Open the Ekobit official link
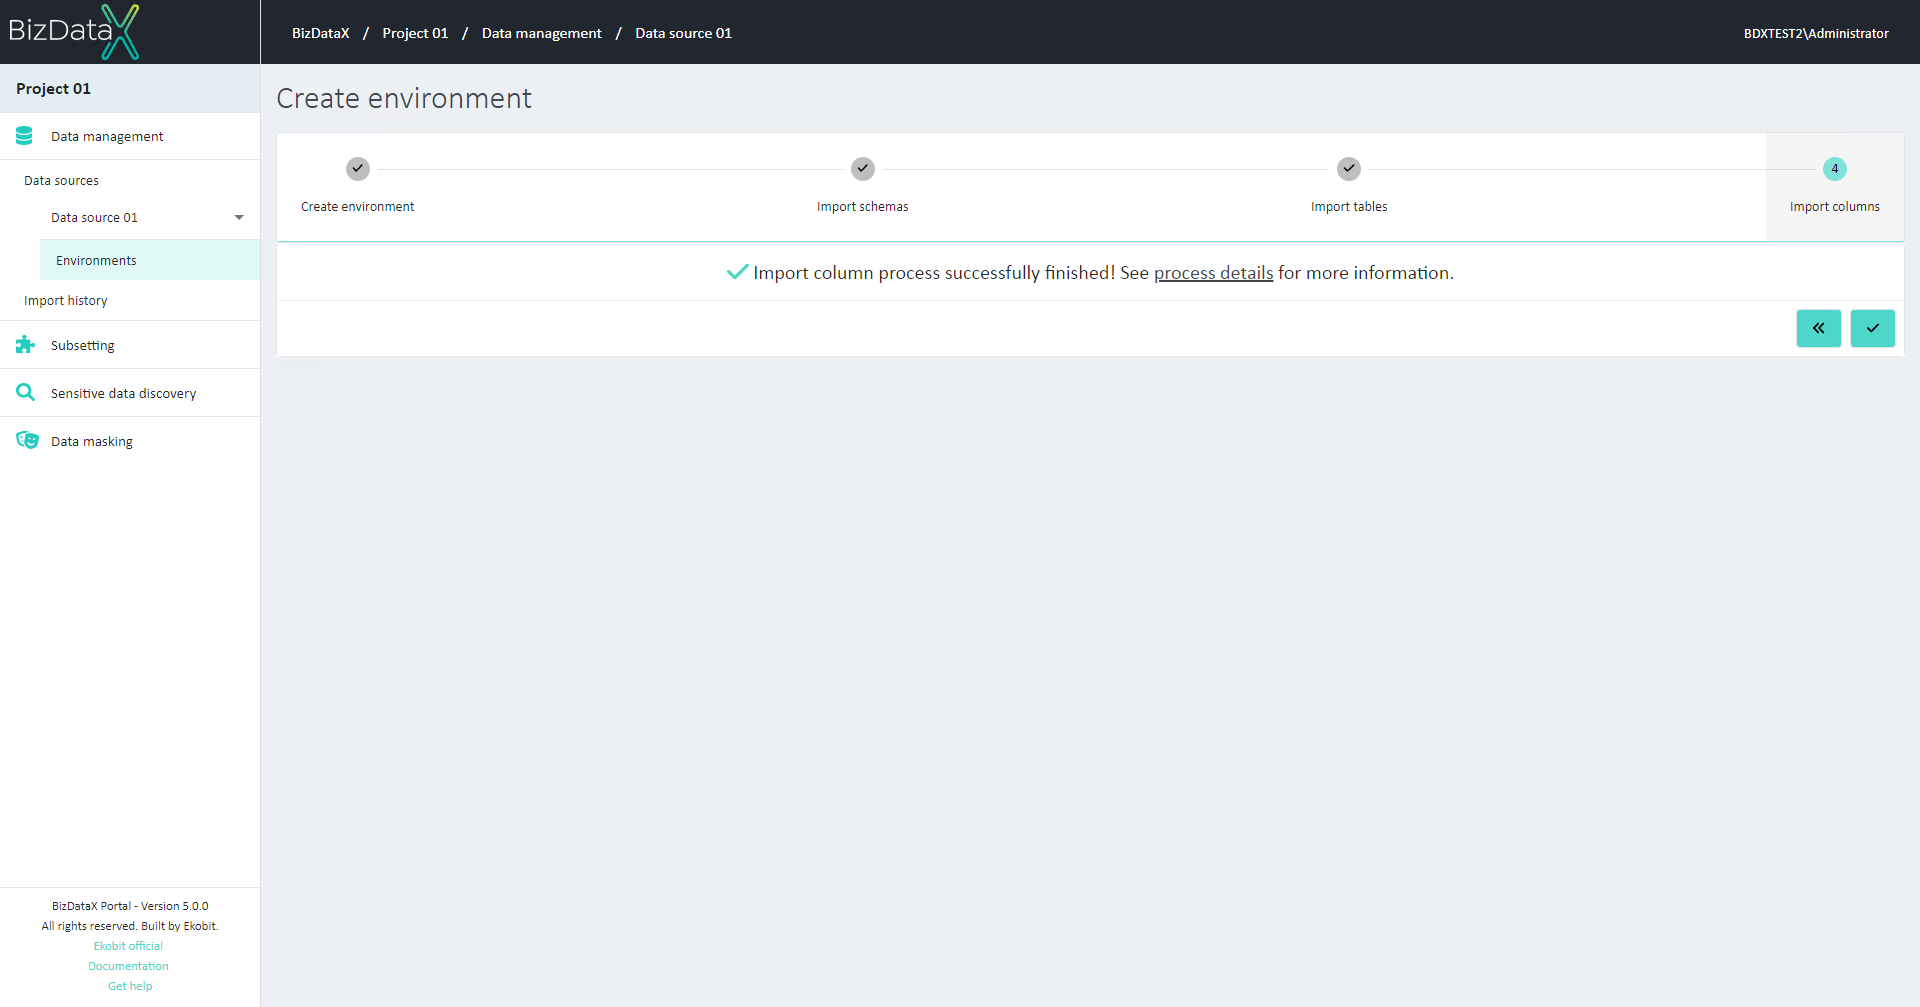1920x1007 pixels. coord(128,946)
